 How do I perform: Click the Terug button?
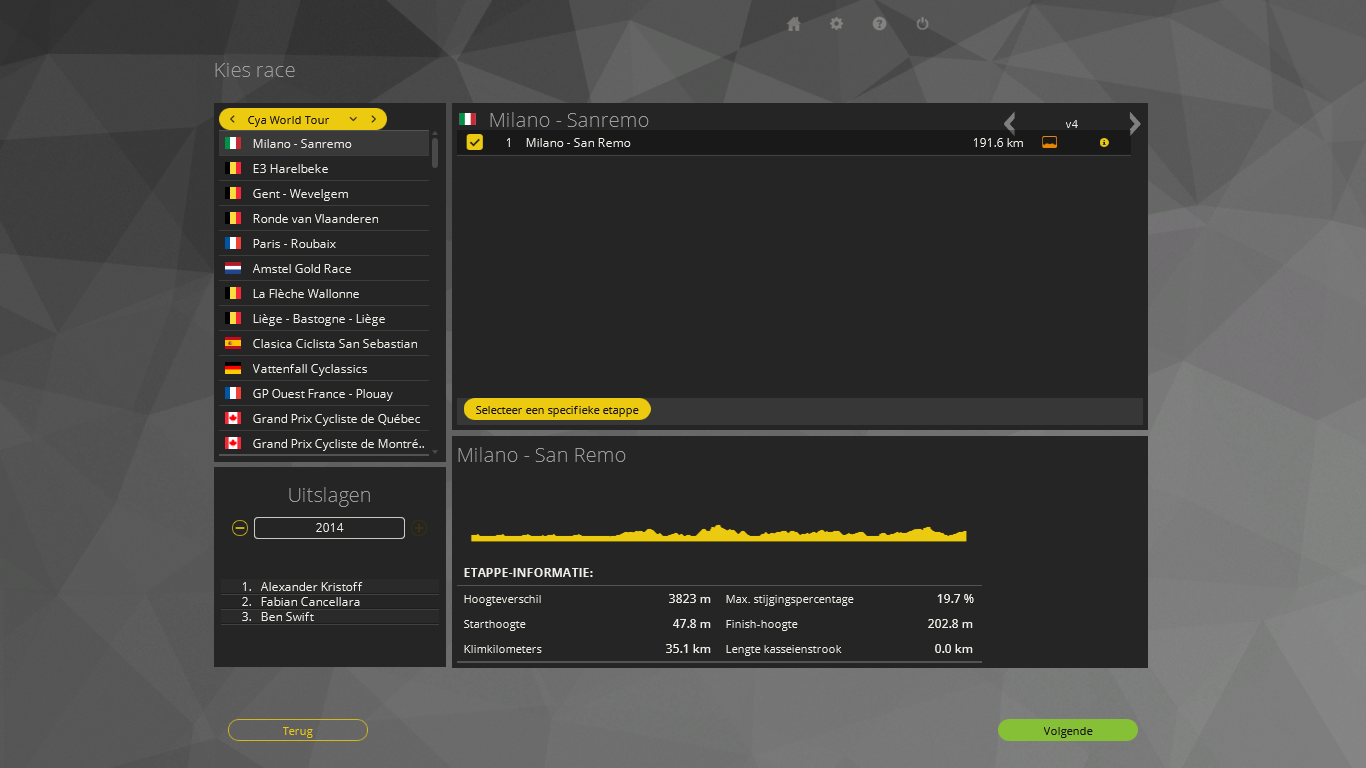(298, 731)
